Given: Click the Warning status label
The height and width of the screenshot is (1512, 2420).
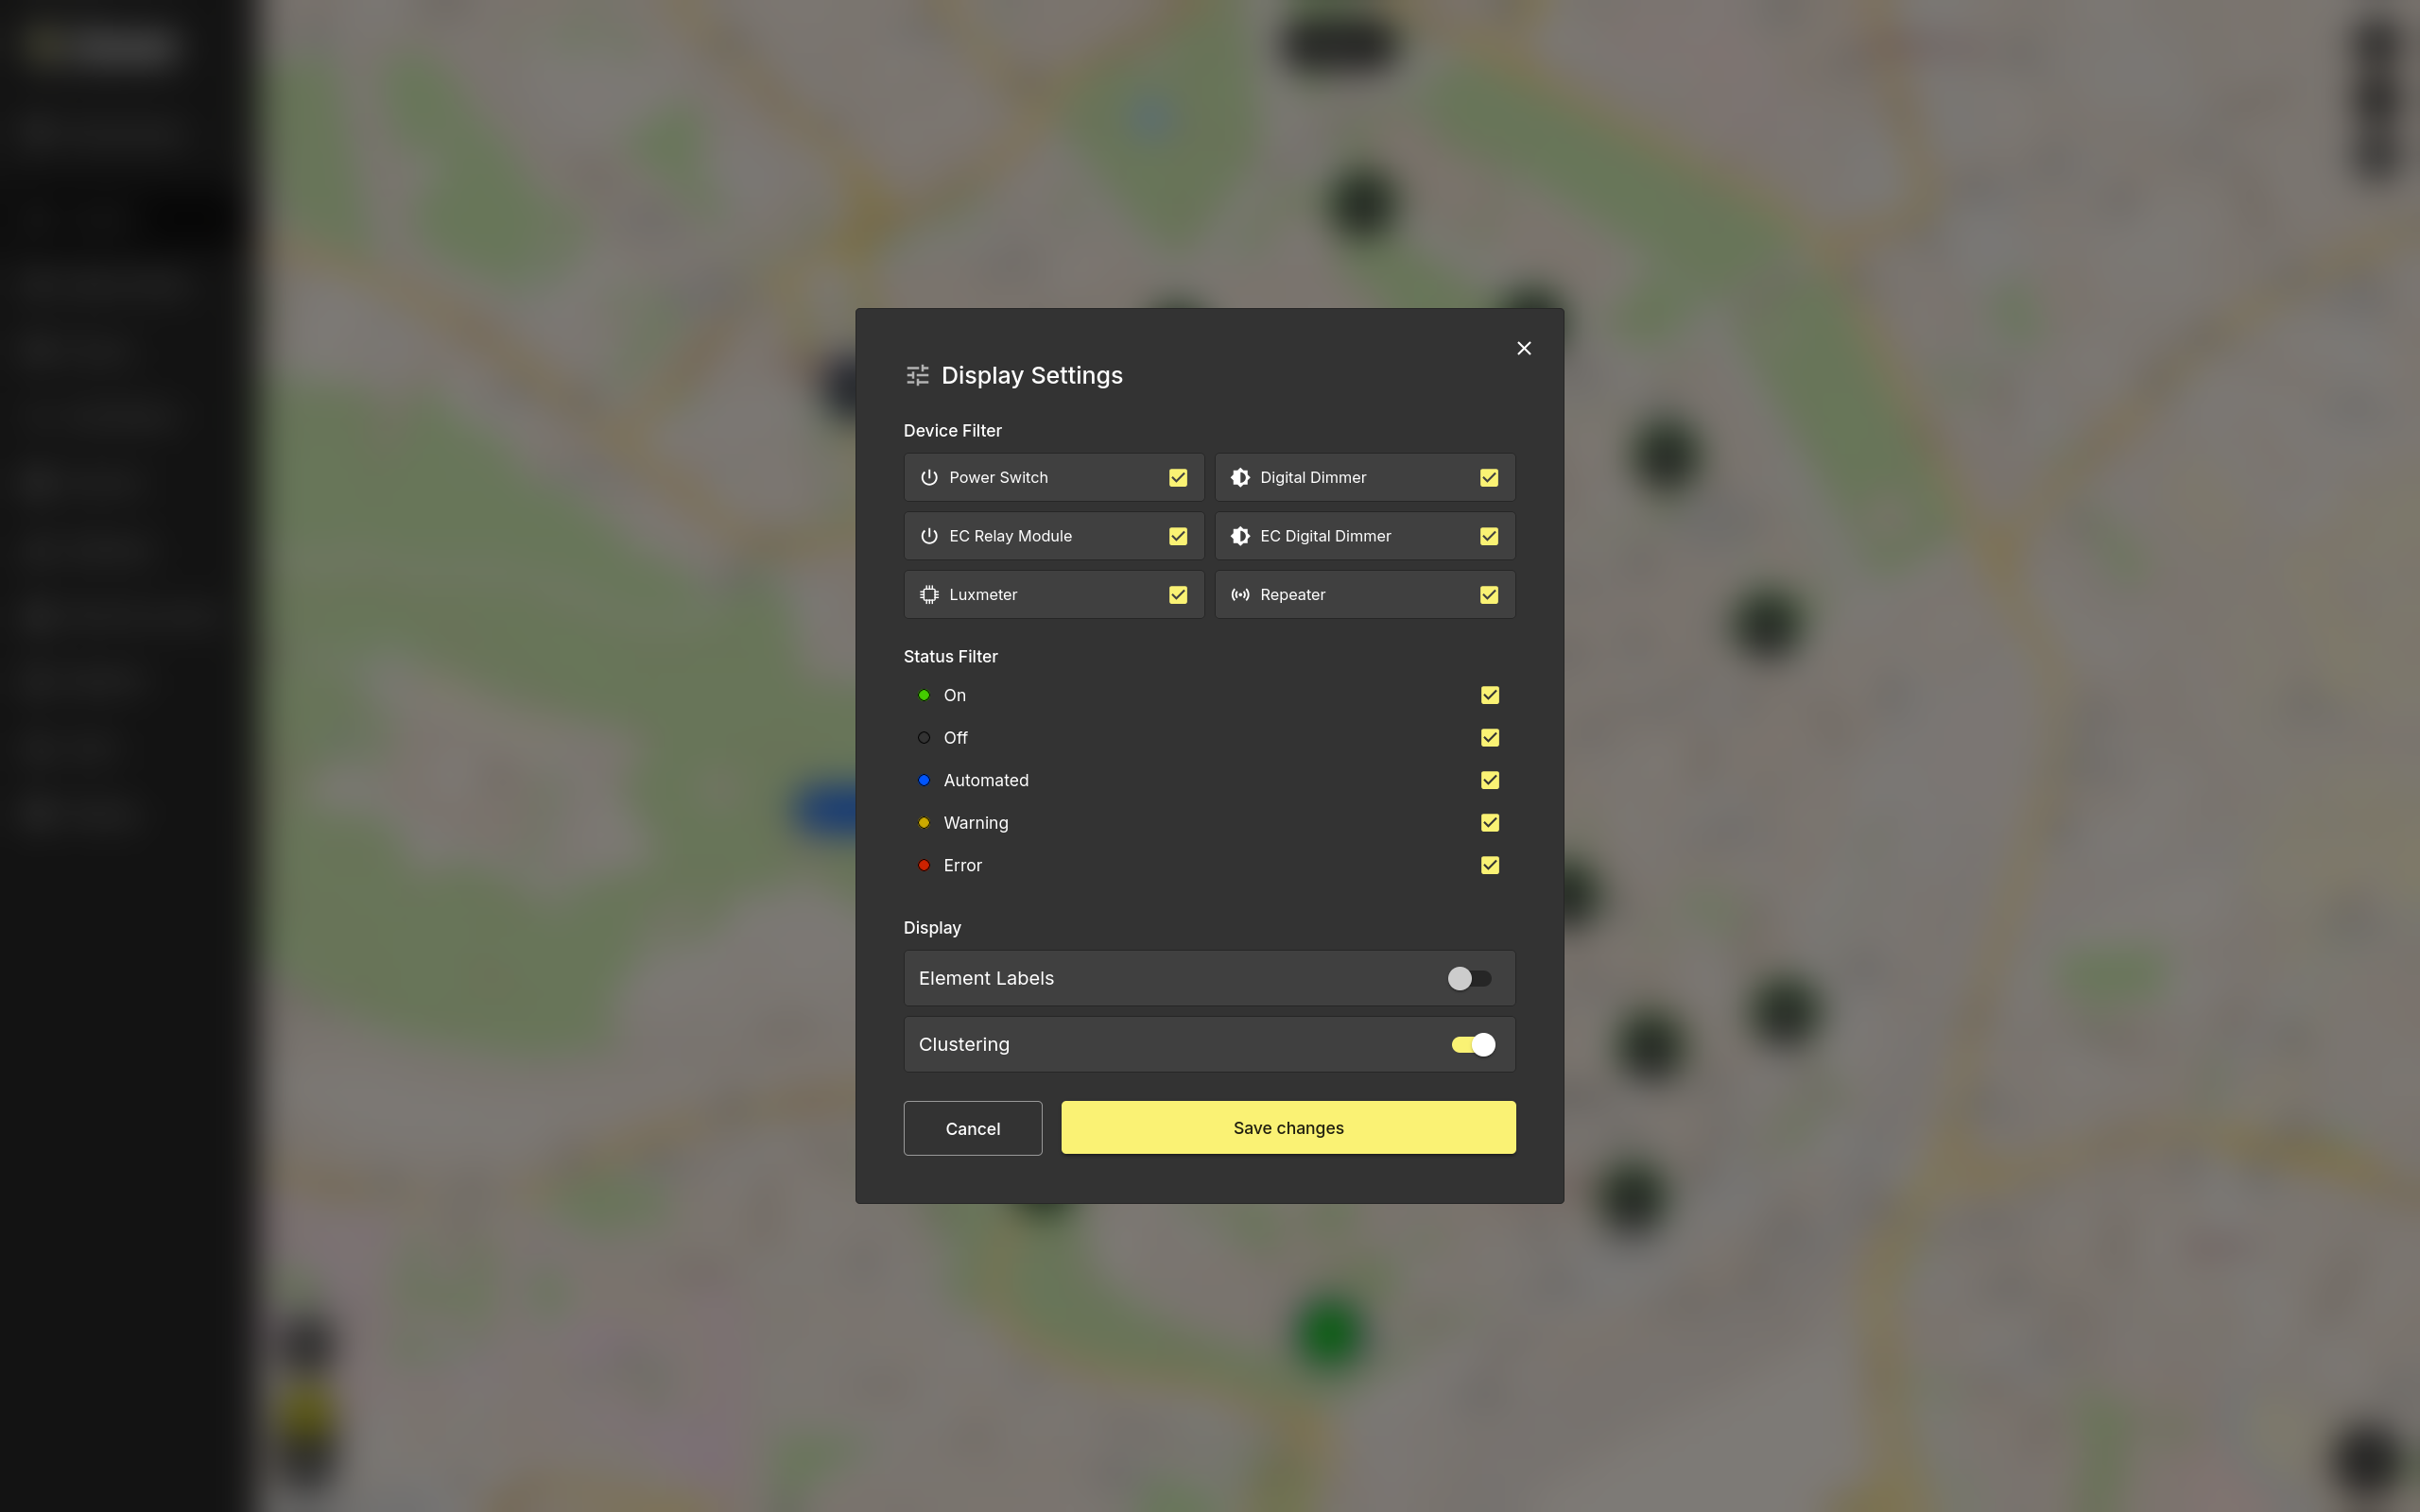Looking at the screenshot, I should tap(976, 823).
